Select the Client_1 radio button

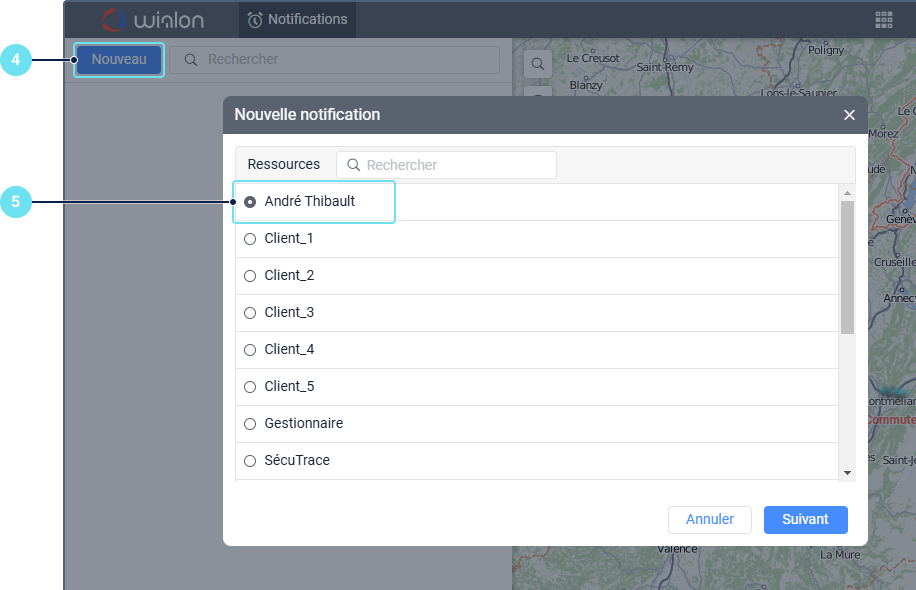point(250,239)
